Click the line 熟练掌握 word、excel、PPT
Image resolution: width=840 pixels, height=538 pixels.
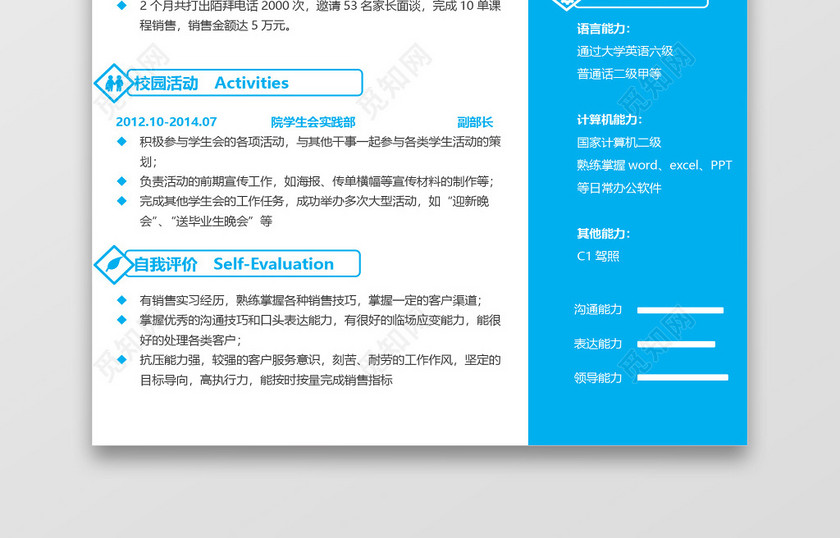tap(654, 165)
